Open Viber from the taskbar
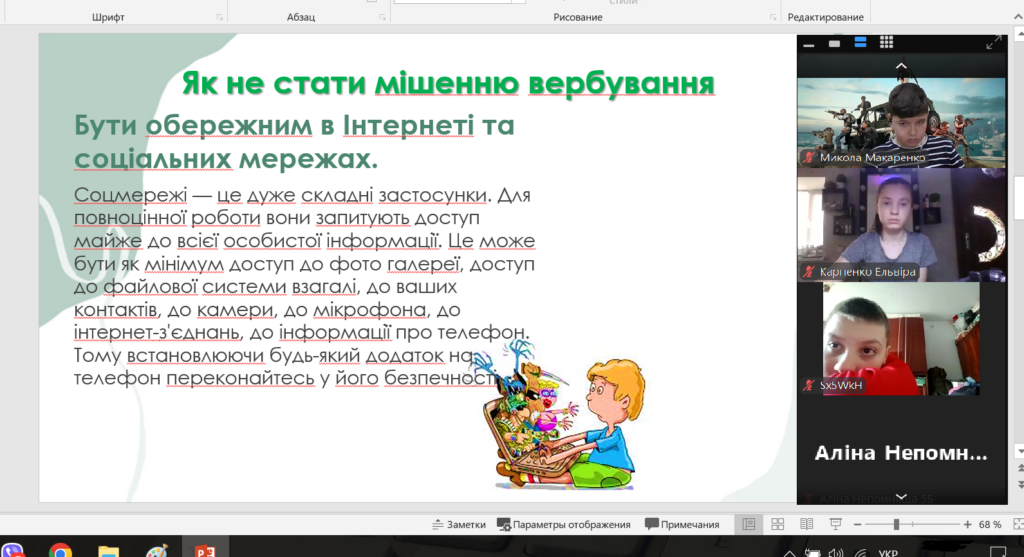 click(x=13, y=550)
